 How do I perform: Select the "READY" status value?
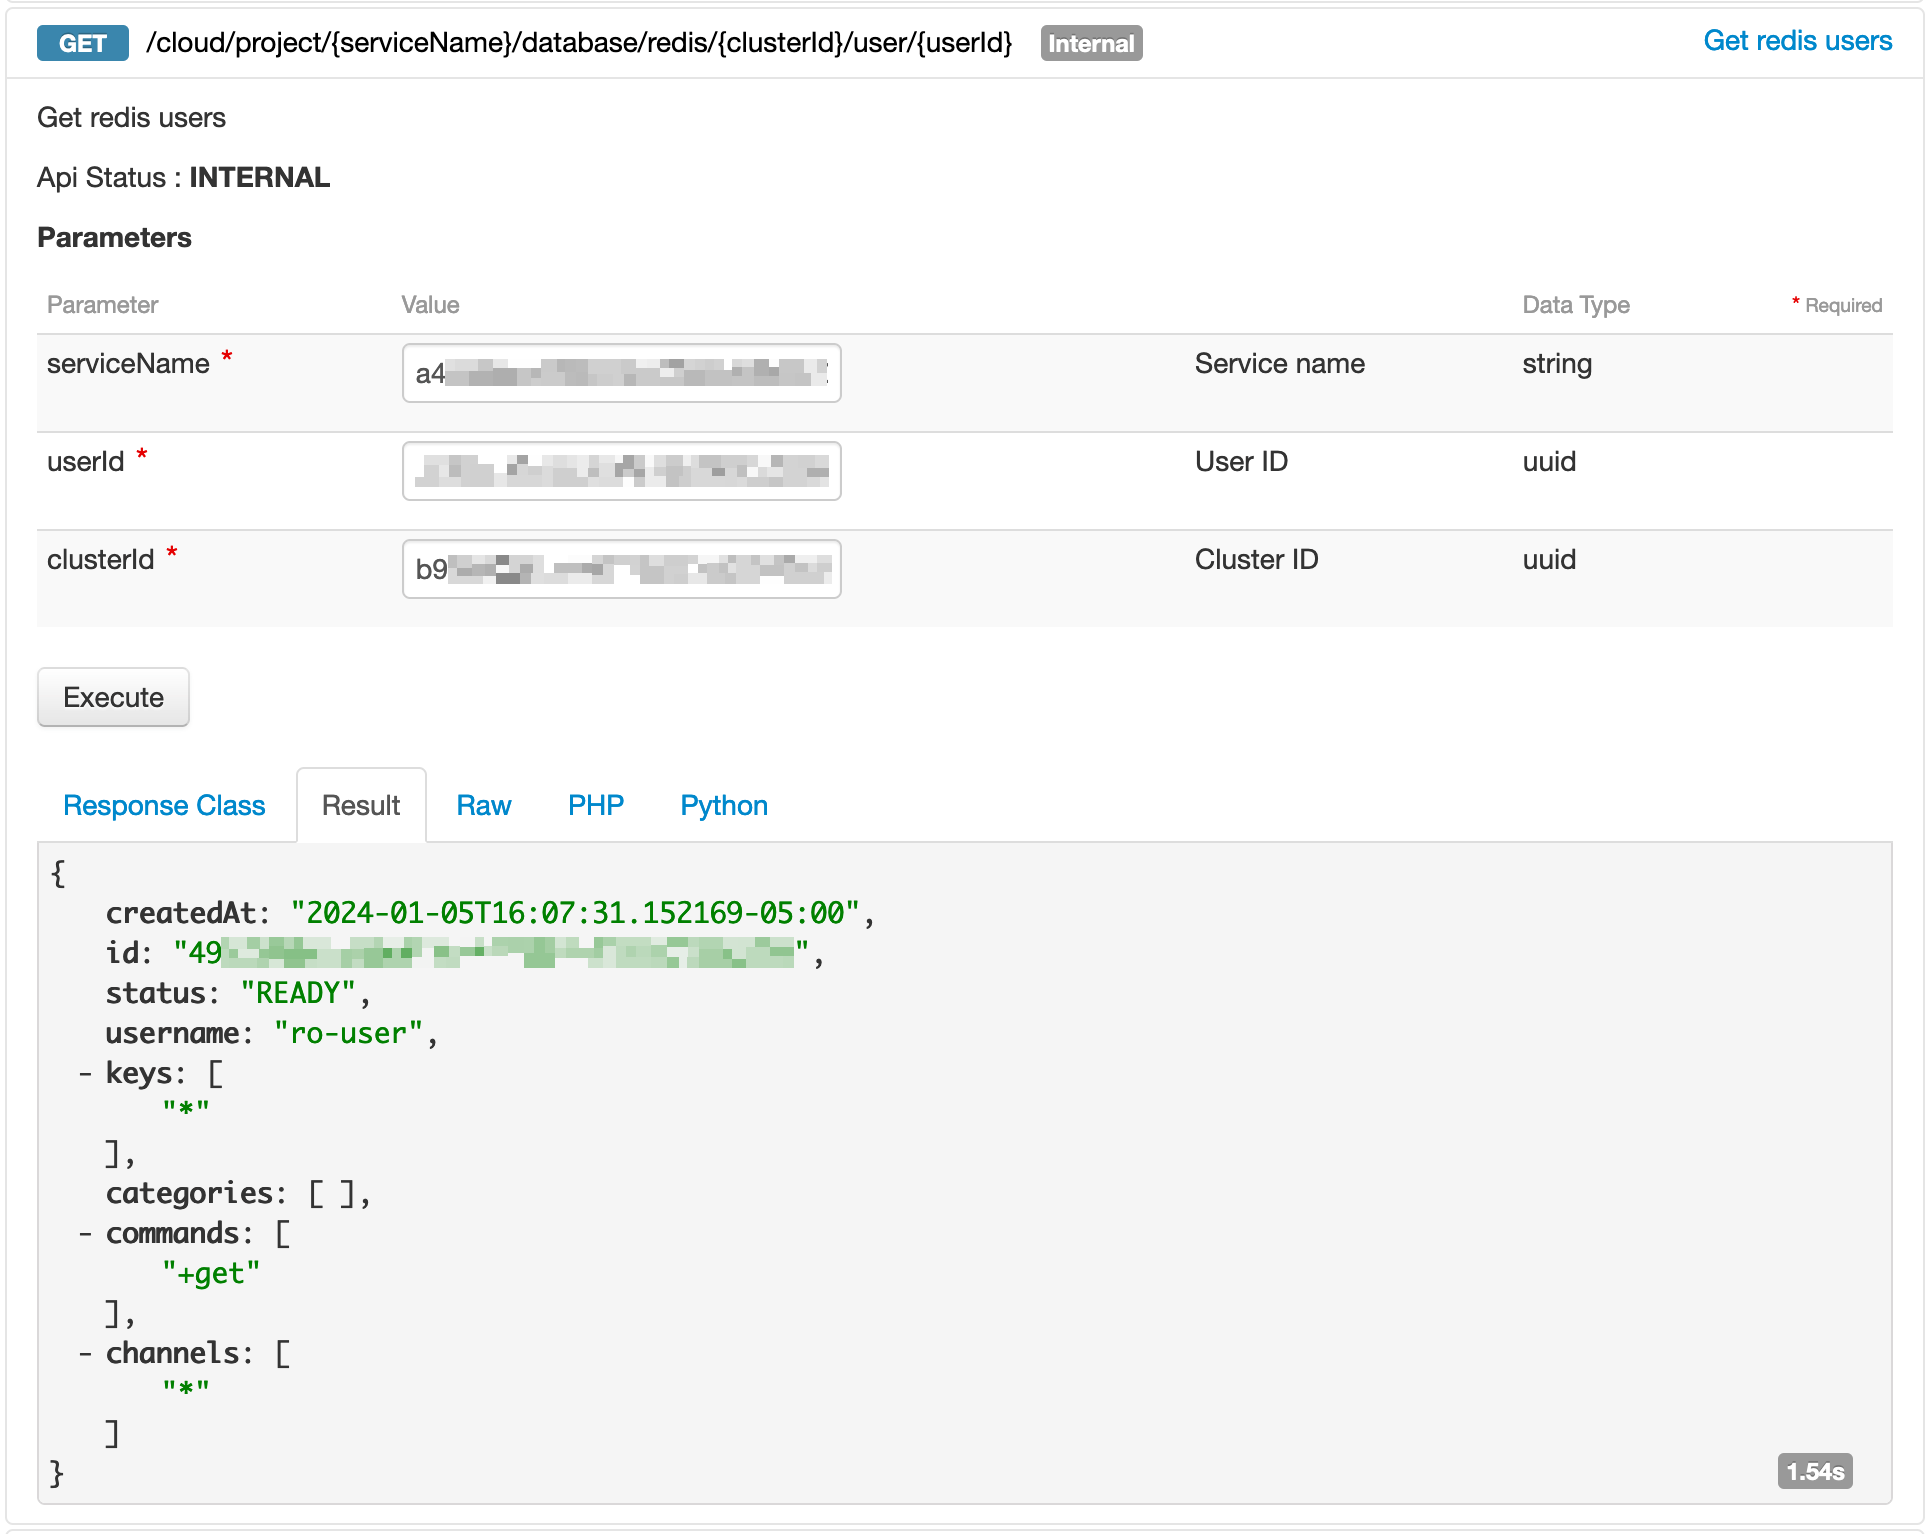click(298, 993)
